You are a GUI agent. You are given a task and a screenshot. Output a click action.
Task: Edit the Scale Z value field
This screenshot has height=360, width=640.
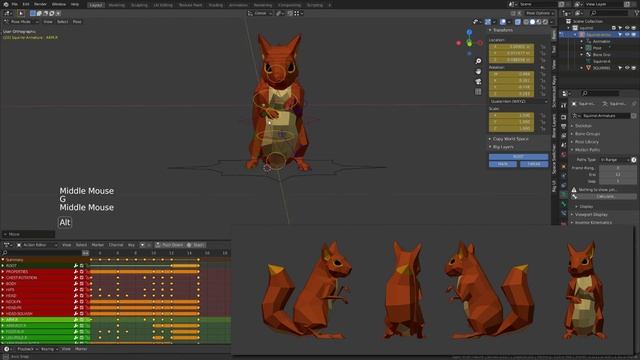tap(511, 129)
